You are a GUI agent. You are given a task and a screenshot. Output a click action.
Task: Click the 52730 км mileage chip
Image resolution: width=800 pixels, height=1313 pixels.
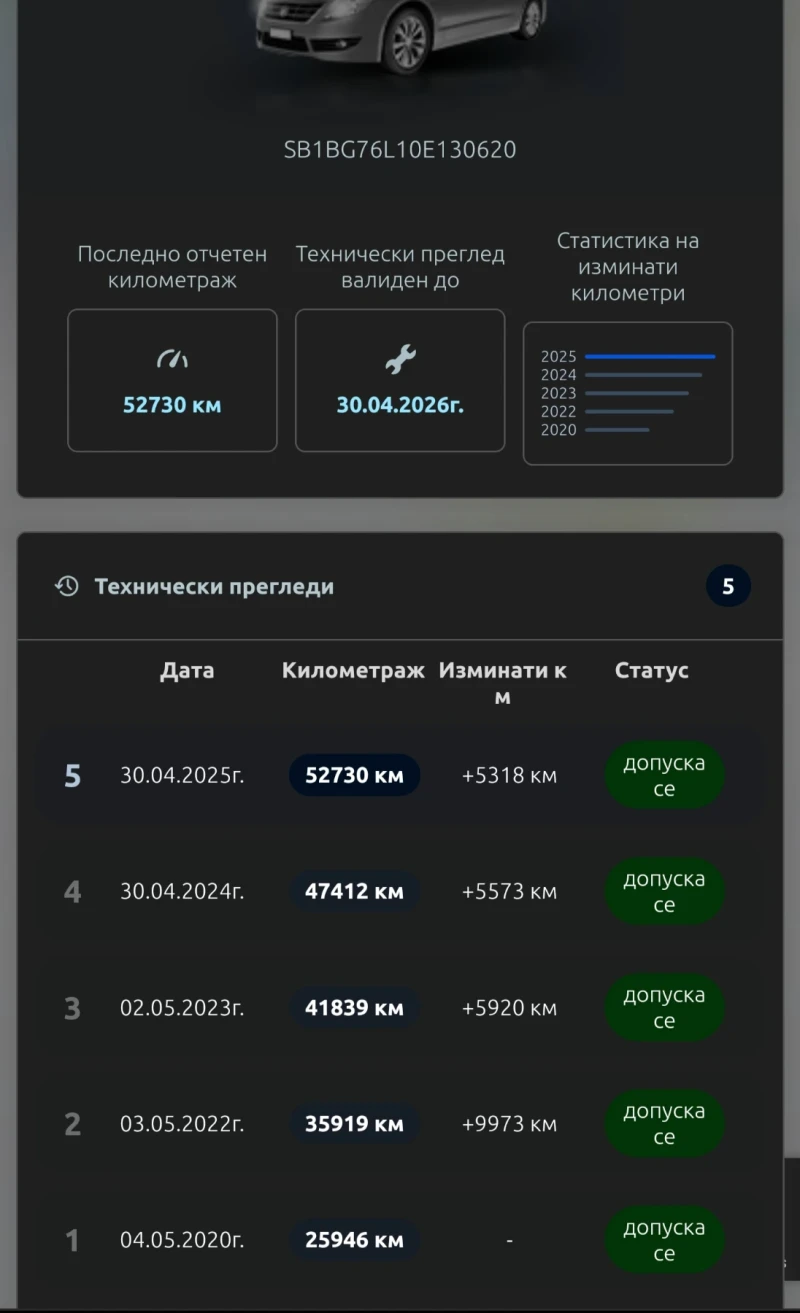(354, 774)
